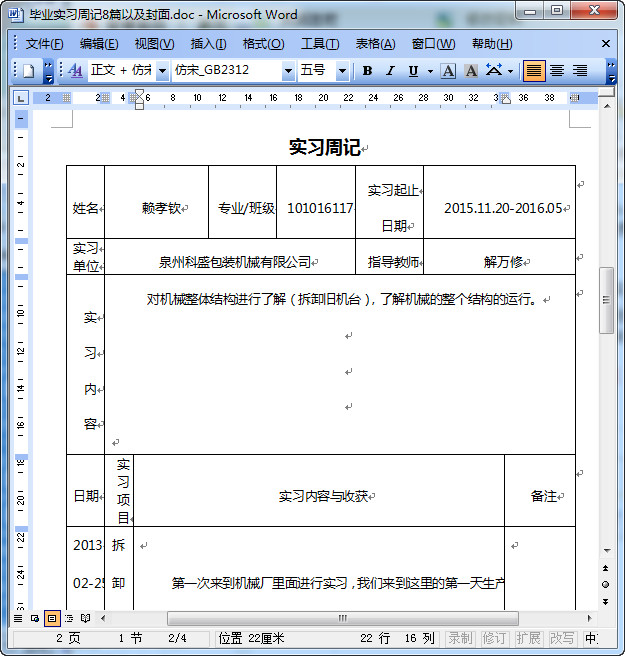
Task: Click the horizontal scrollbar thumb
Action: [343, 618]
